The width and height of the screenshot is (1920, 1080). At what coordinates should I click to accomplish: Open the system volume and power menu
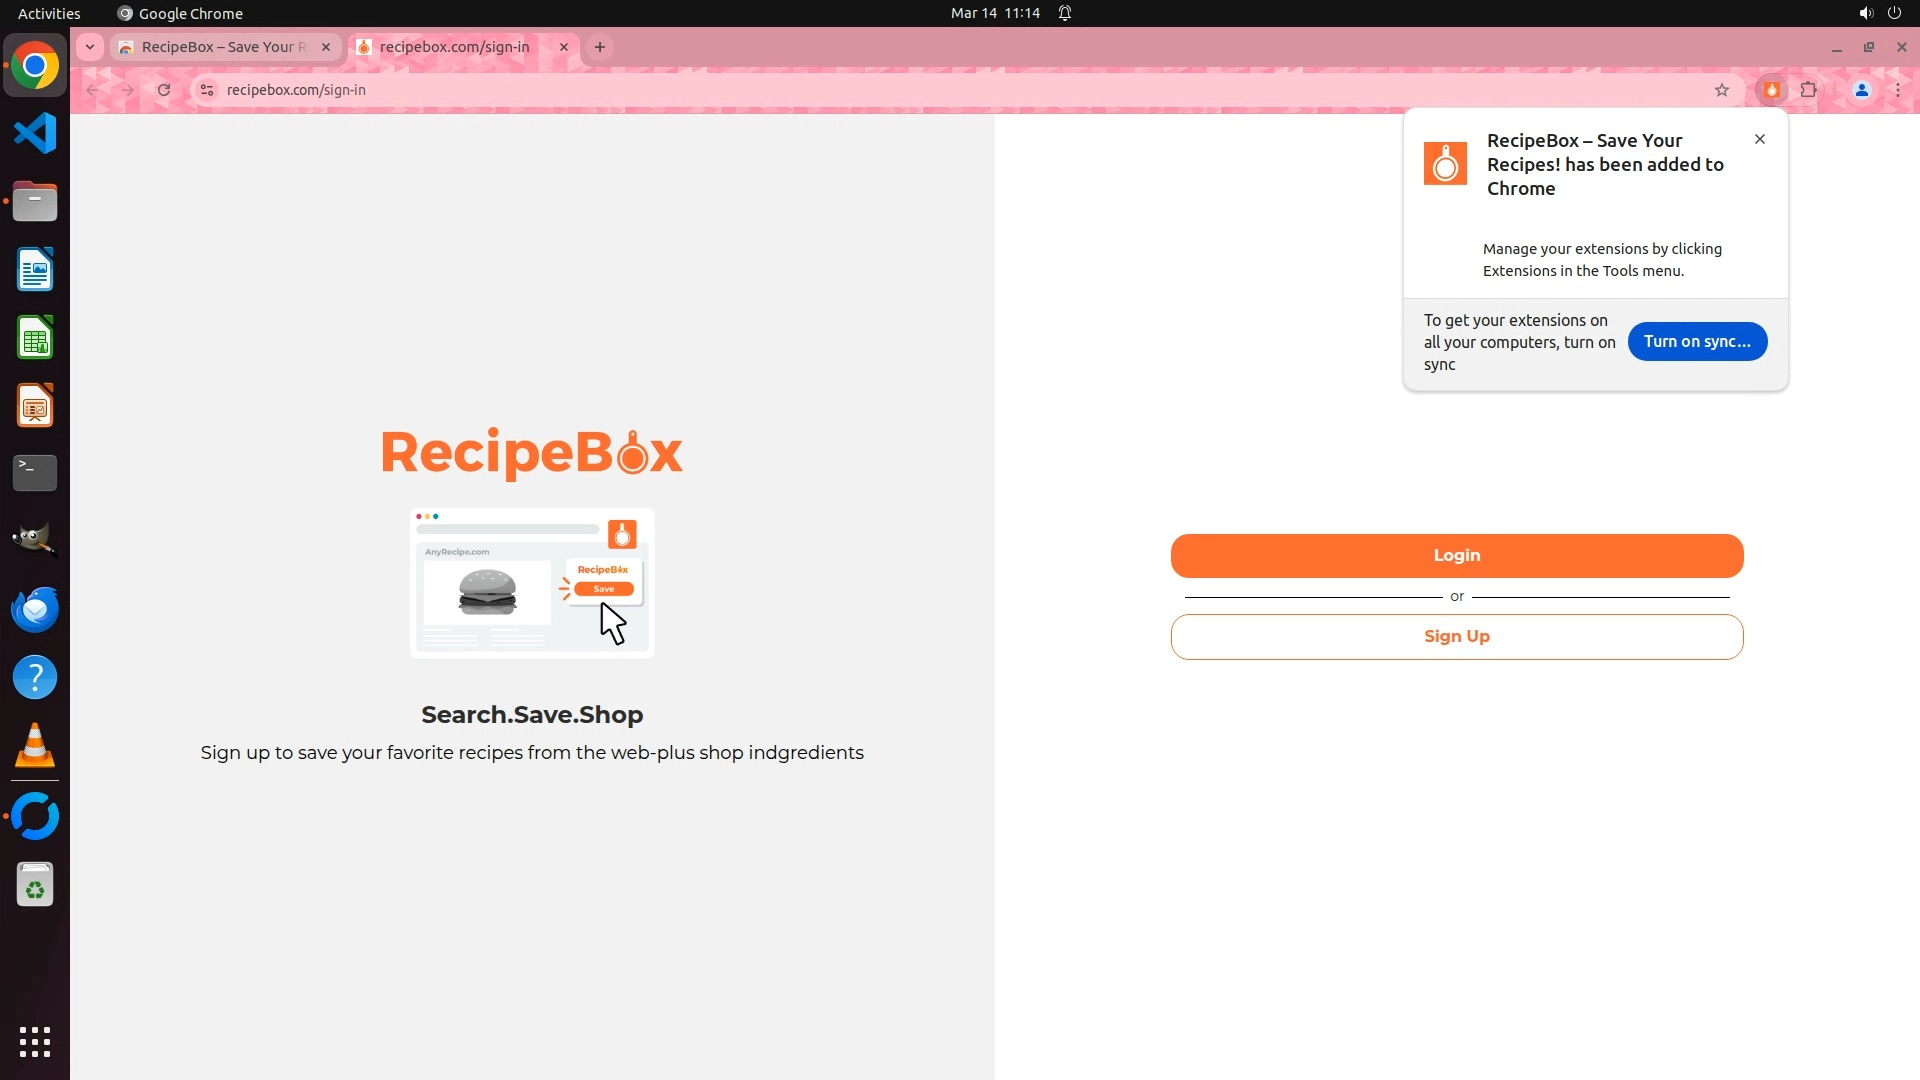click(x=1879, y=13)
